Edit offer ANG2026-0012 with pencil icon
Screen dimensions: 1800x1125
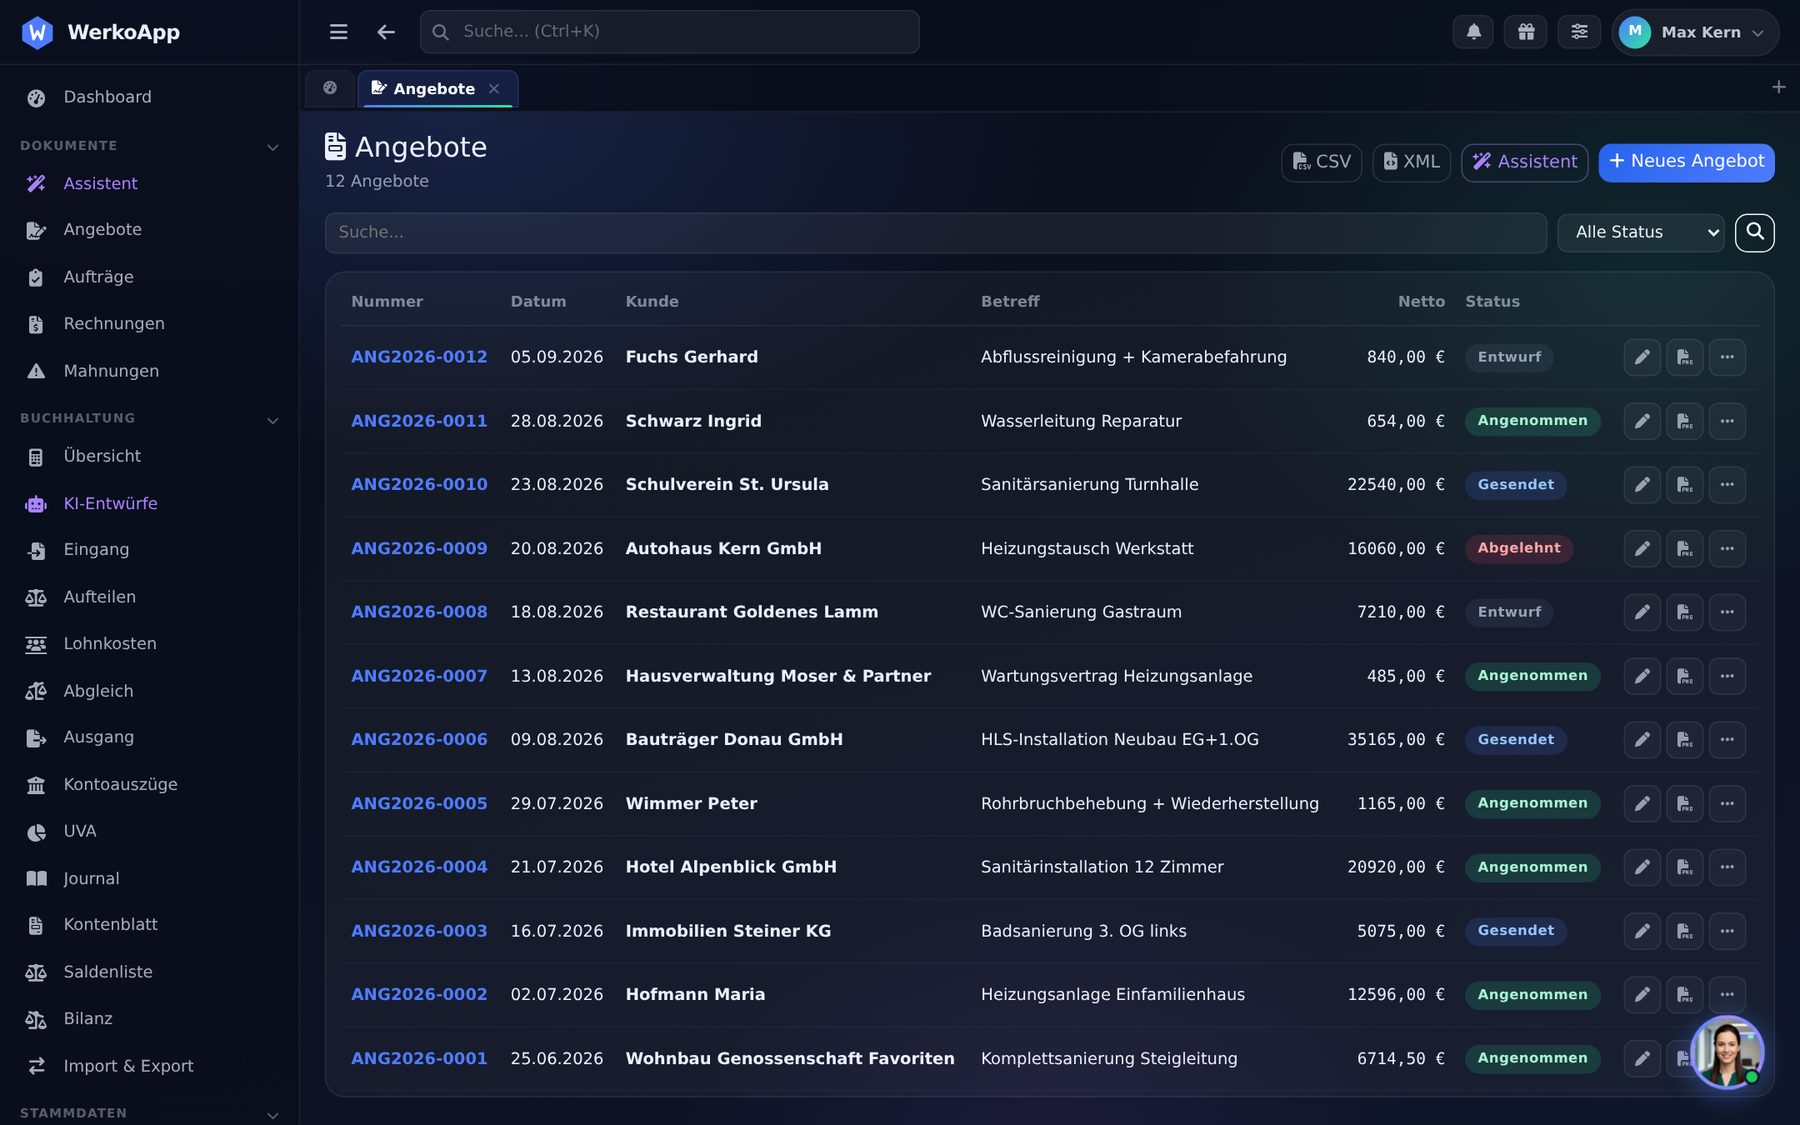pyautogui.click(x=1642, y=357)
